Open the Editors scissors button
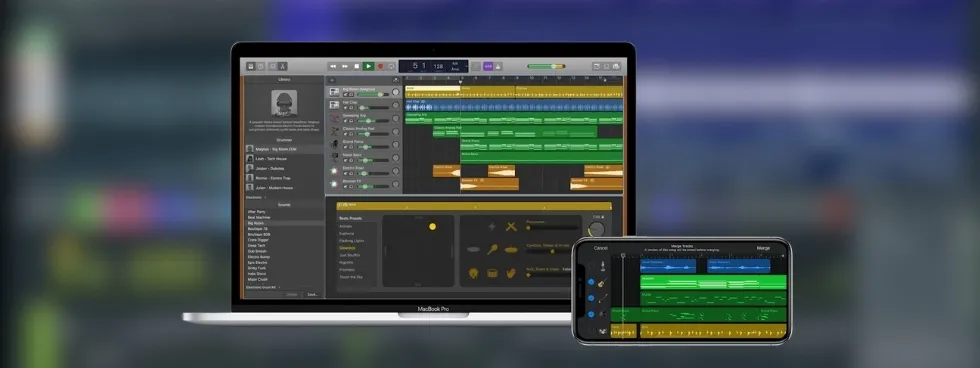Image resolution: width=980 pixels, height=368 pixels. (282, 66)
